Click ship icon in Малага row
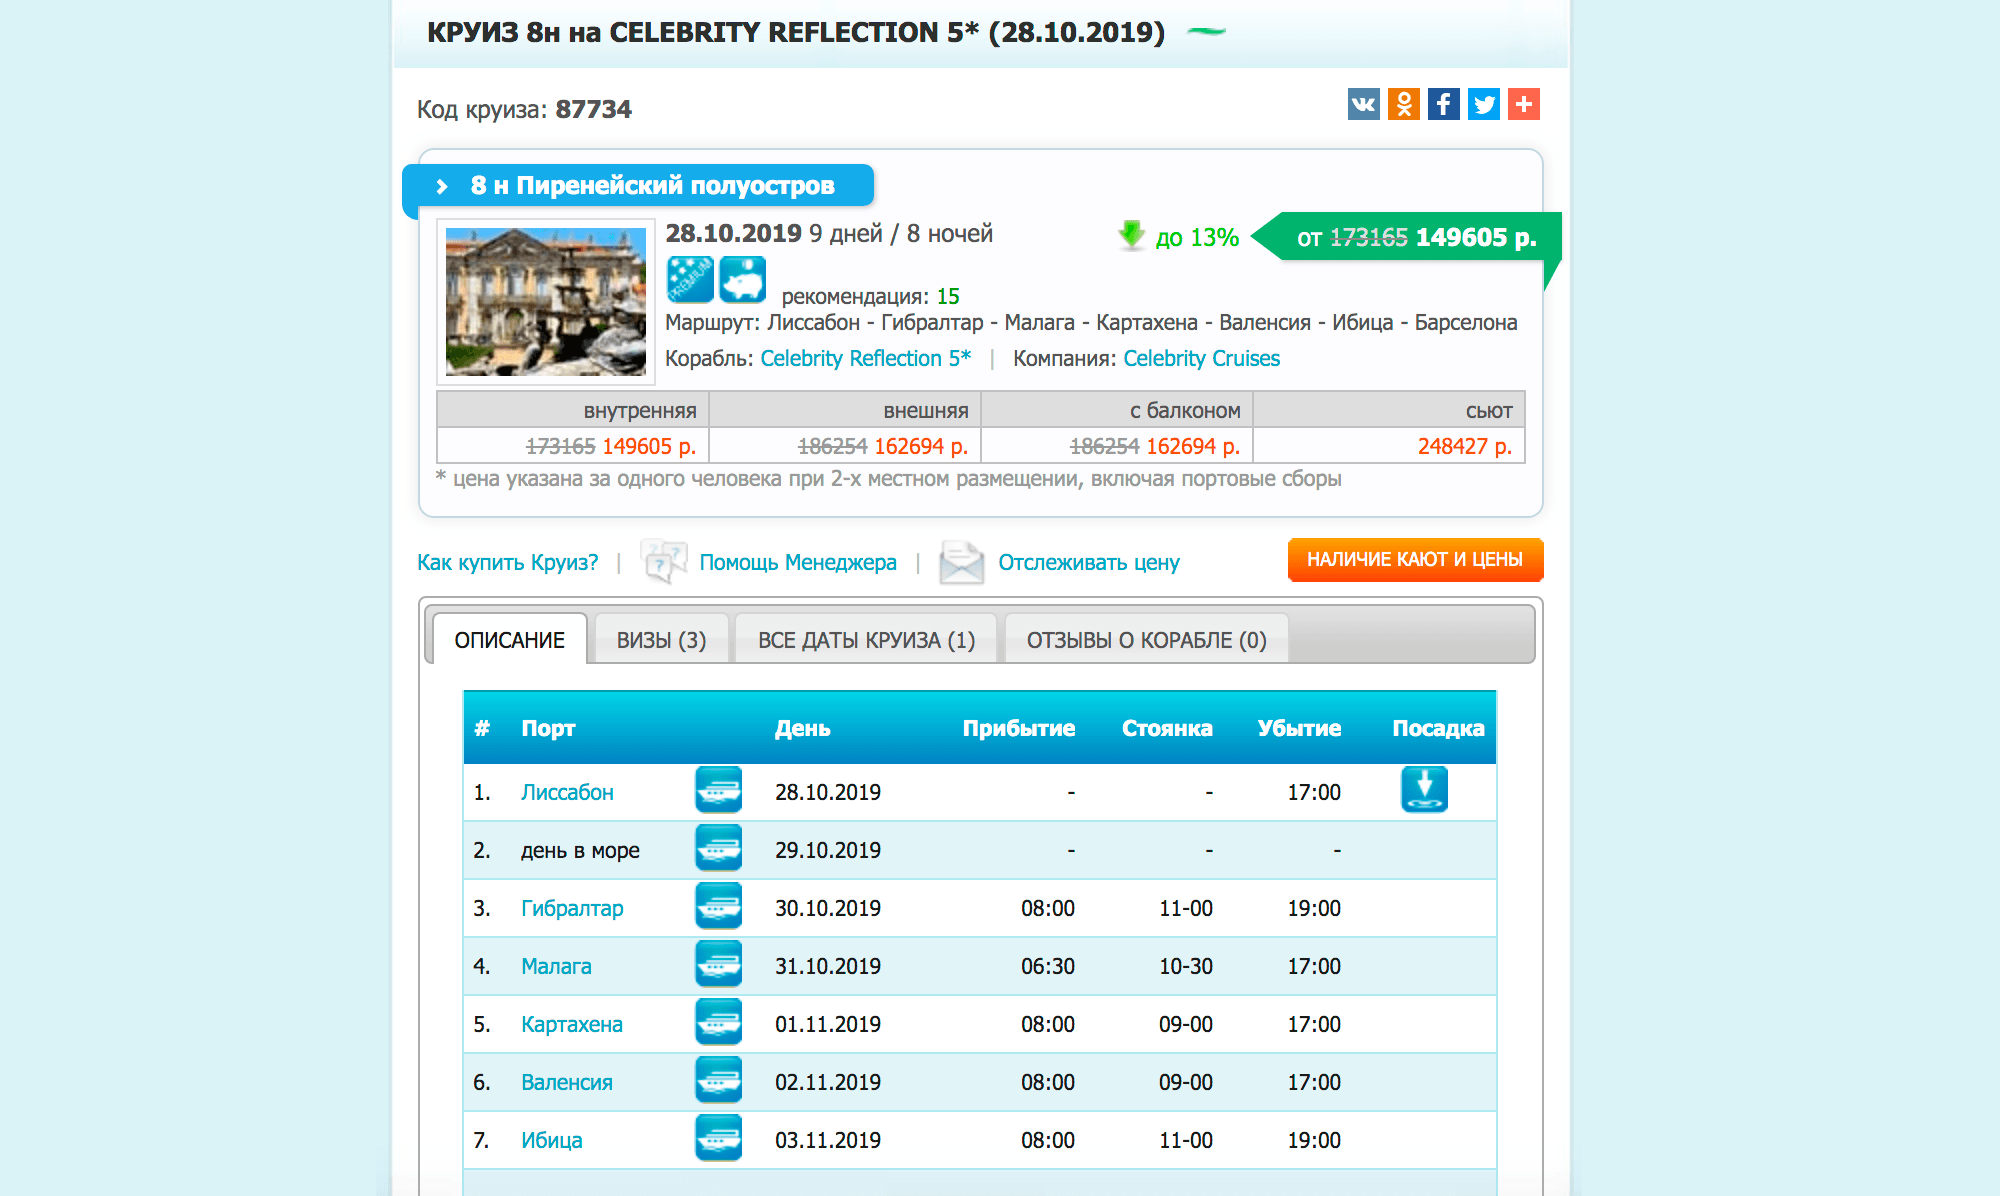2000x1196 pixels. (x=718, y=964)
